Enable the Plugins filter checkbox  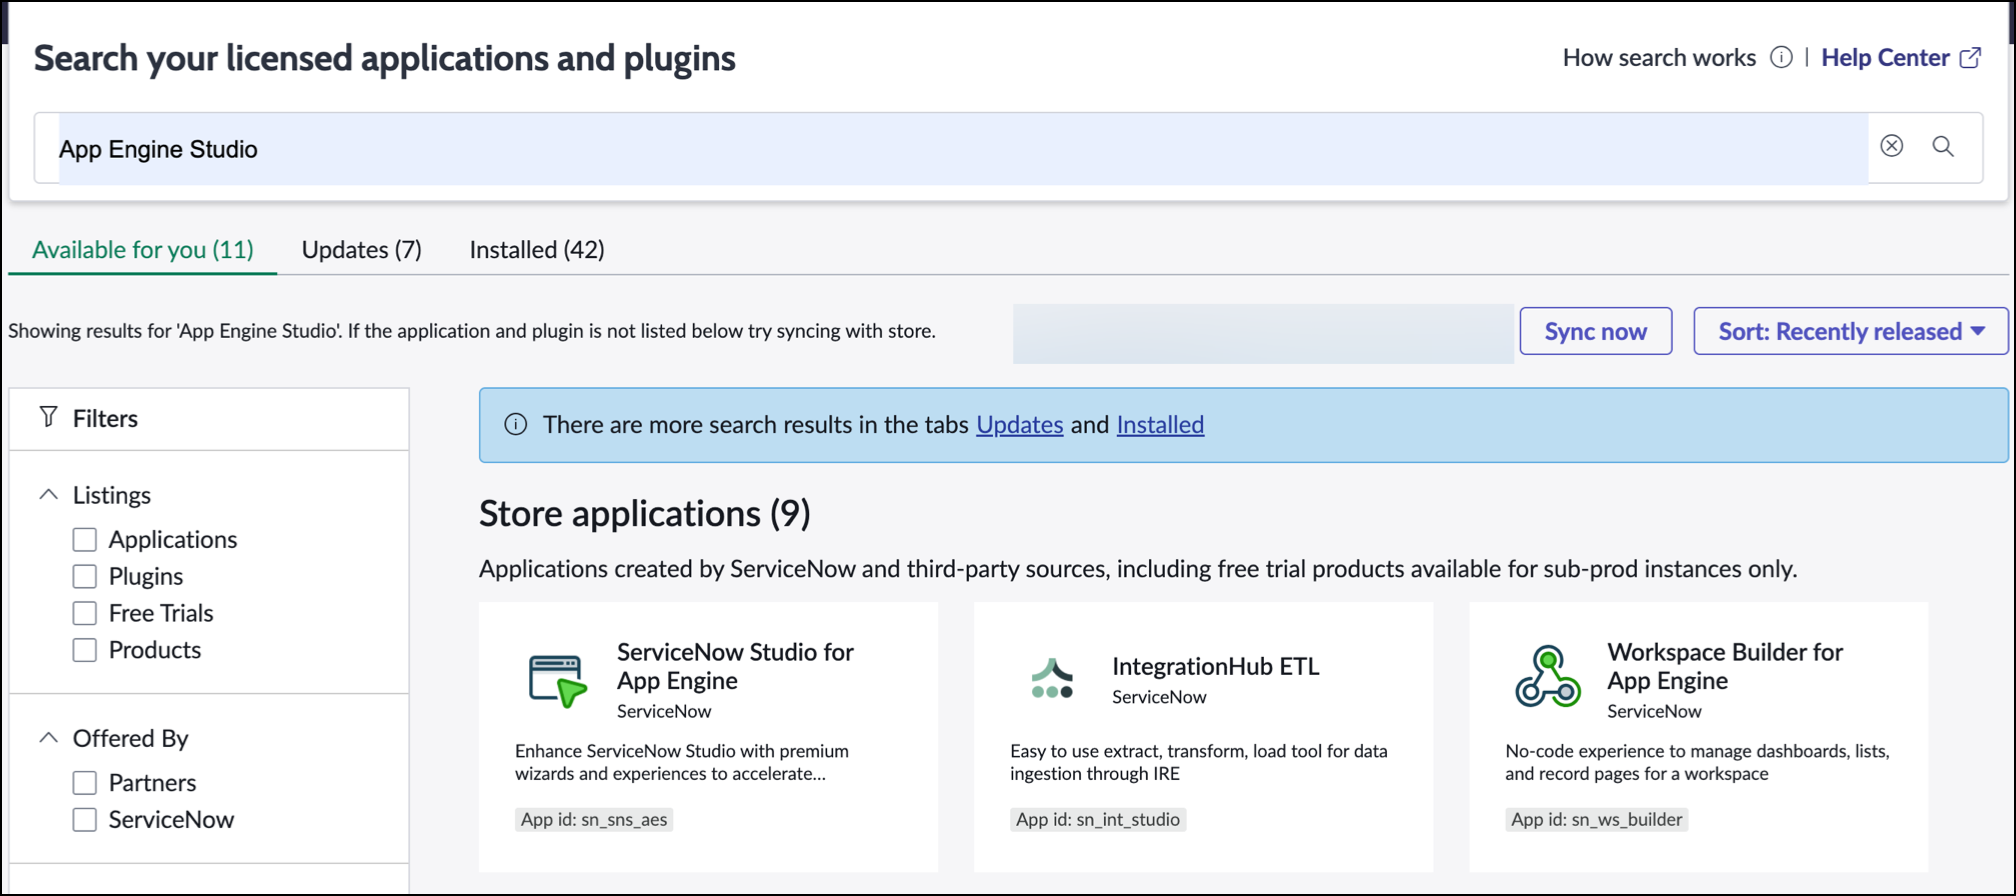85,577
